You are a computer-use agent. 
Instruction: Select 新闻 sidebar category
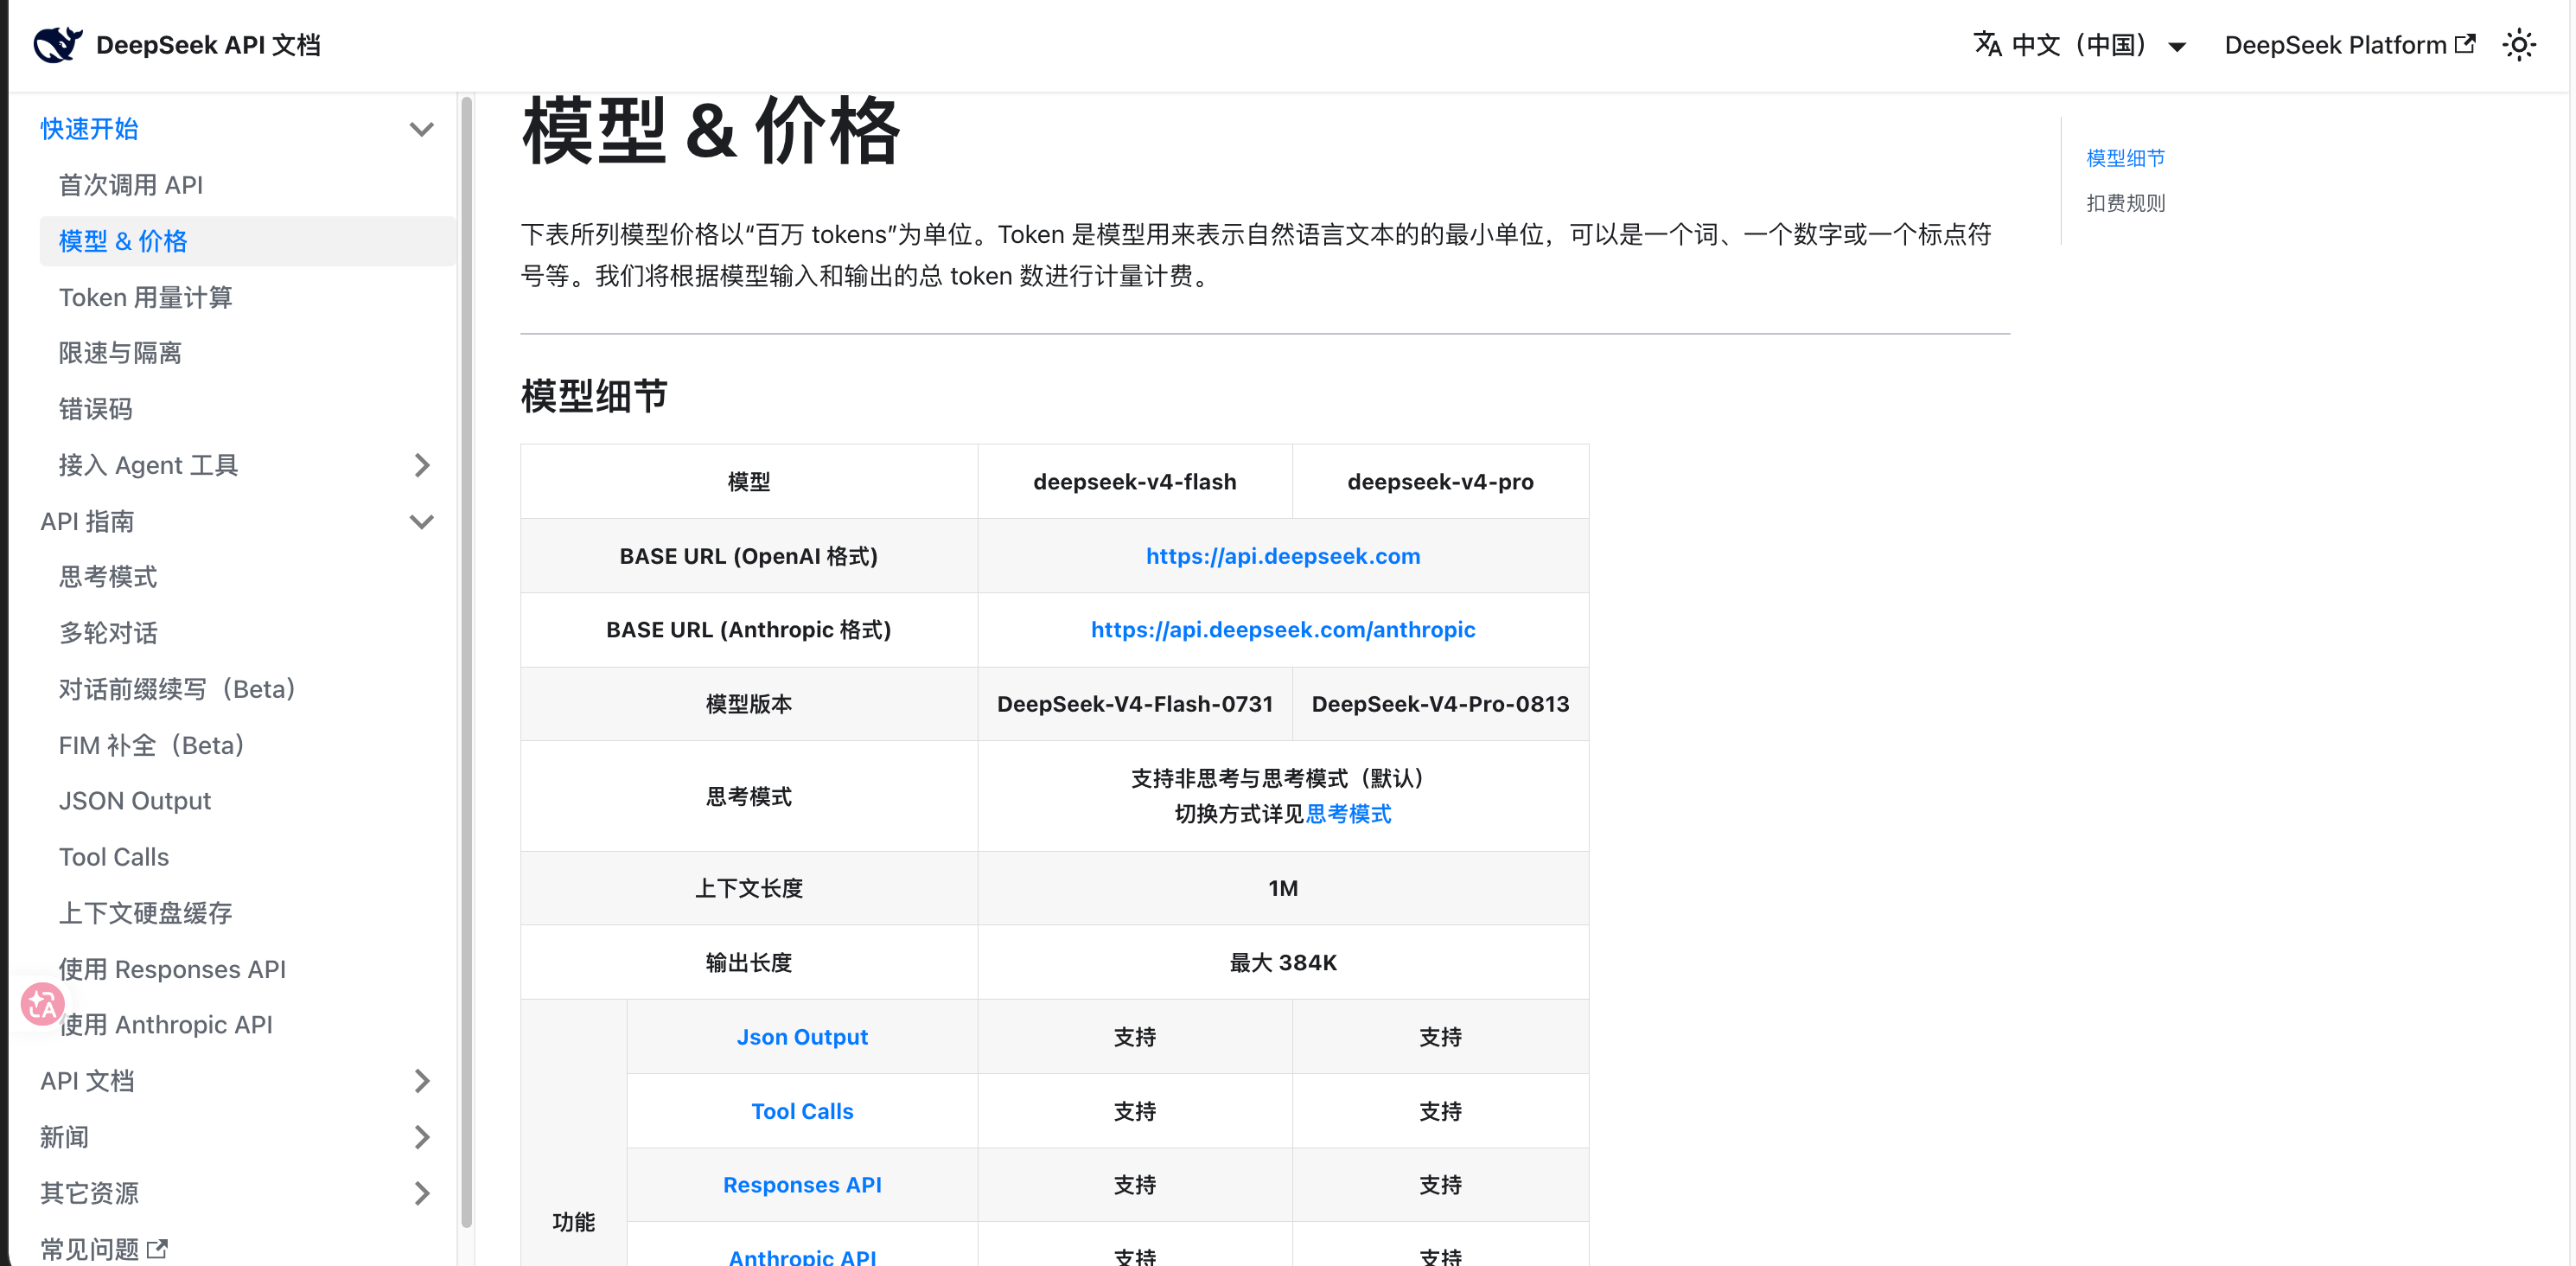[x=64, y=1137]
